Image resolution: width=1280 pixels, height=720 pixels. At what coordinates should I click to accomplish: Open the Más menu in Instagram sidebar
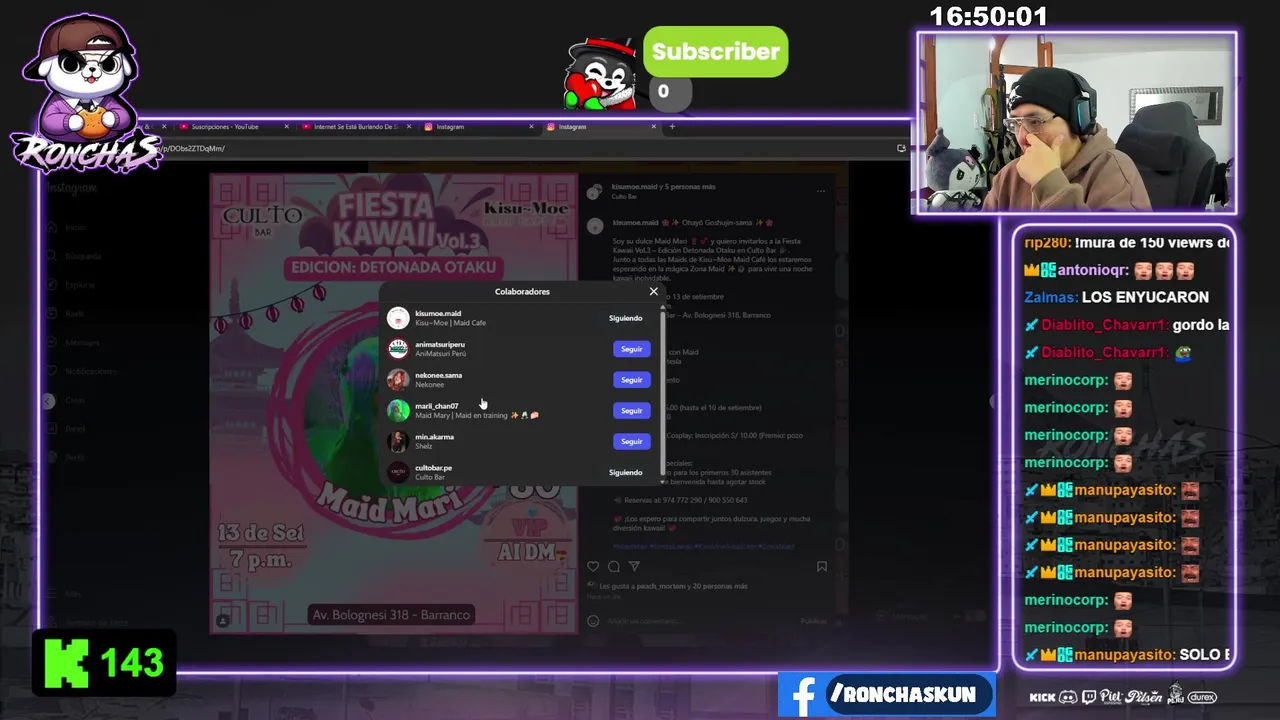click(66, 594)
